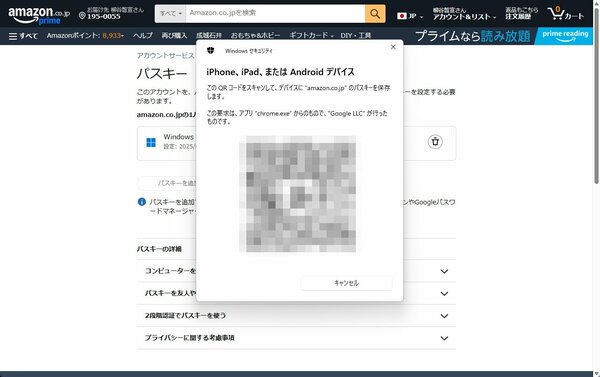Open Amazonポイント 8,933 dropdown
Screen dimensions: 600x377
85,36
